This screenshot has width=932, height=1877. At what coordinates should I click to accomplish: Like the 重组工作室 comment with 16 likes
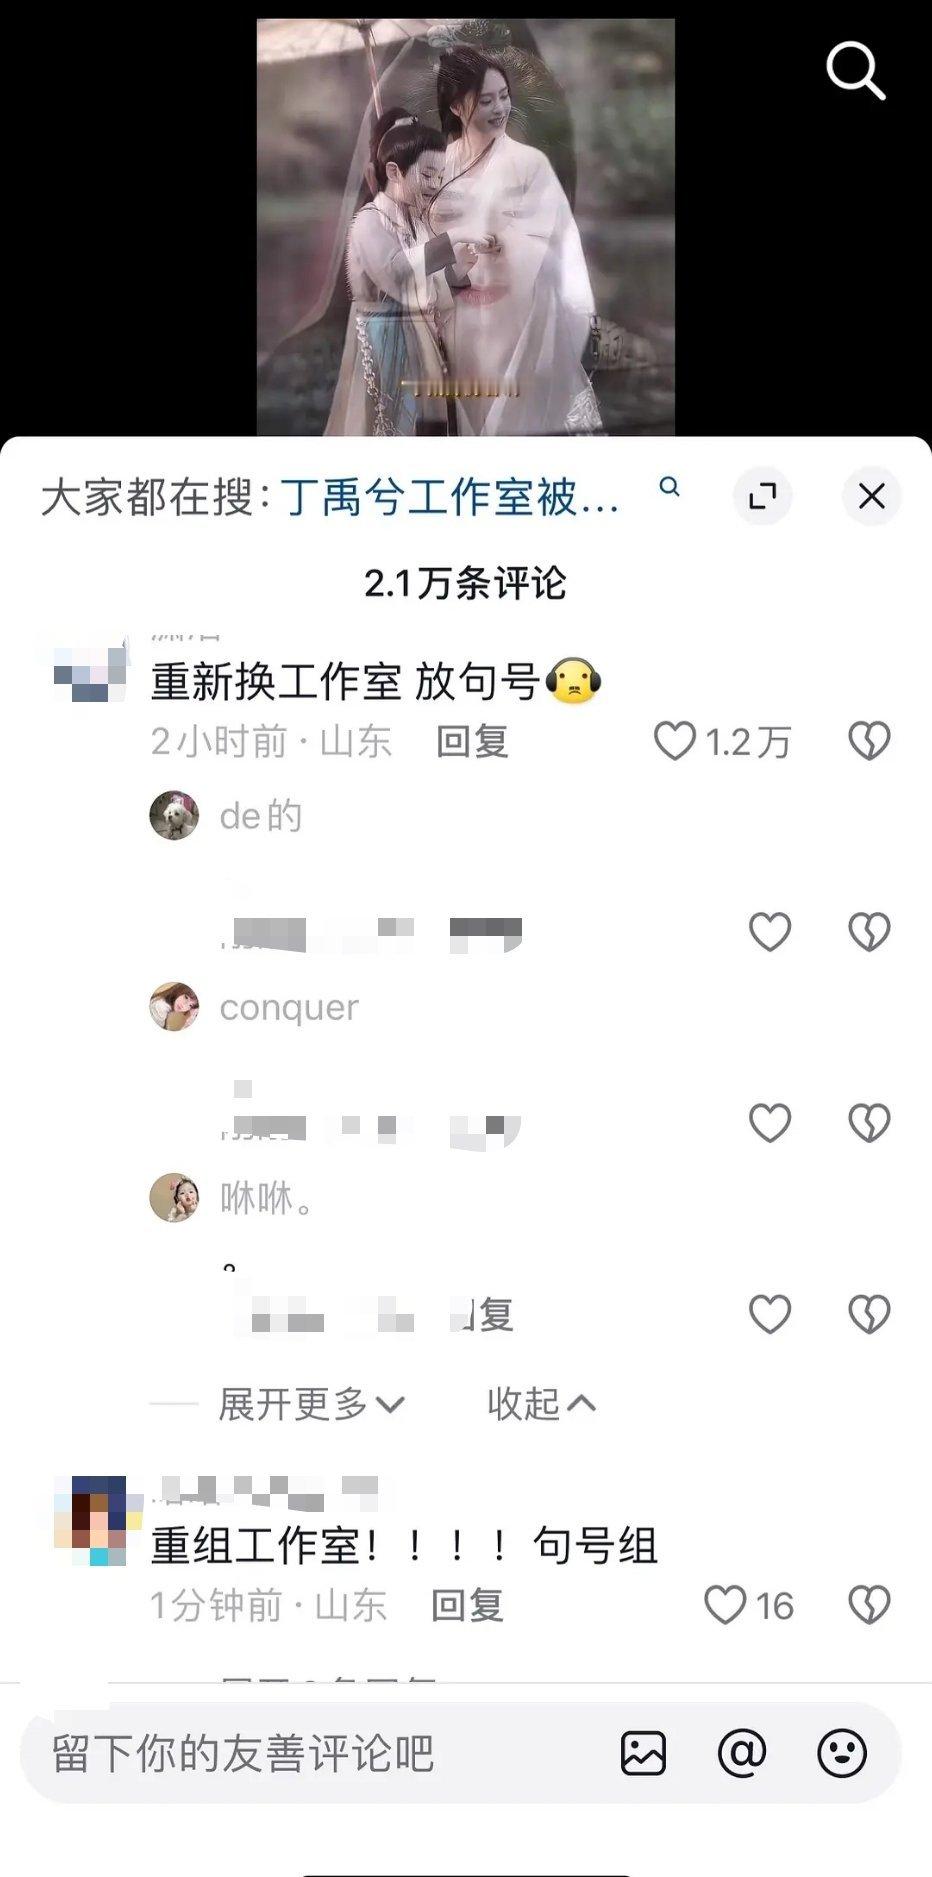click(725, 1605)
